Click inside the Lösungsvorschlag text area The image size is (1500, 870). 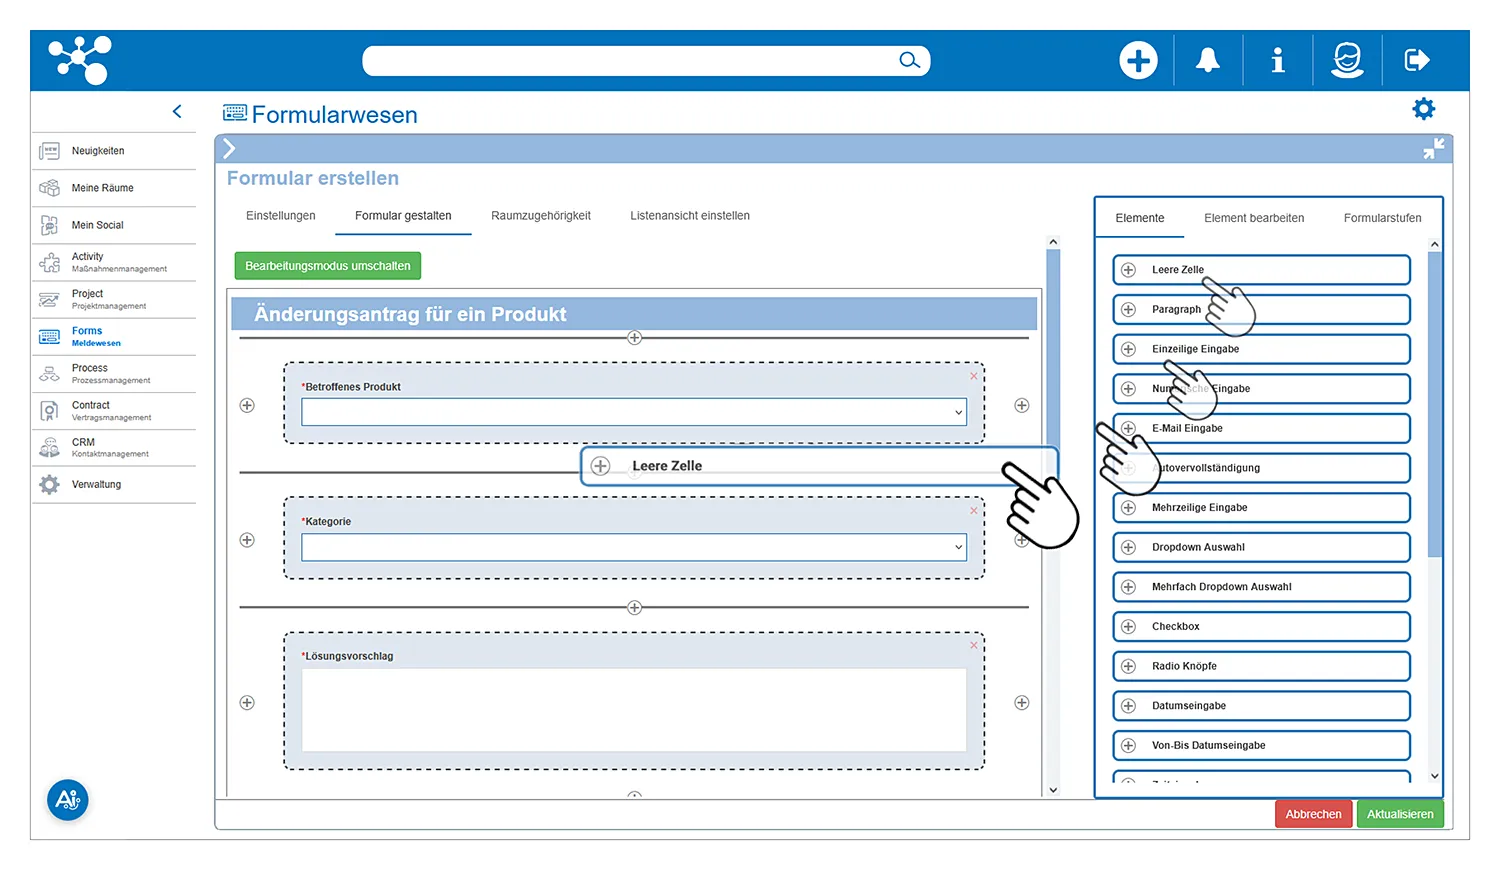(x=633, y=710)
